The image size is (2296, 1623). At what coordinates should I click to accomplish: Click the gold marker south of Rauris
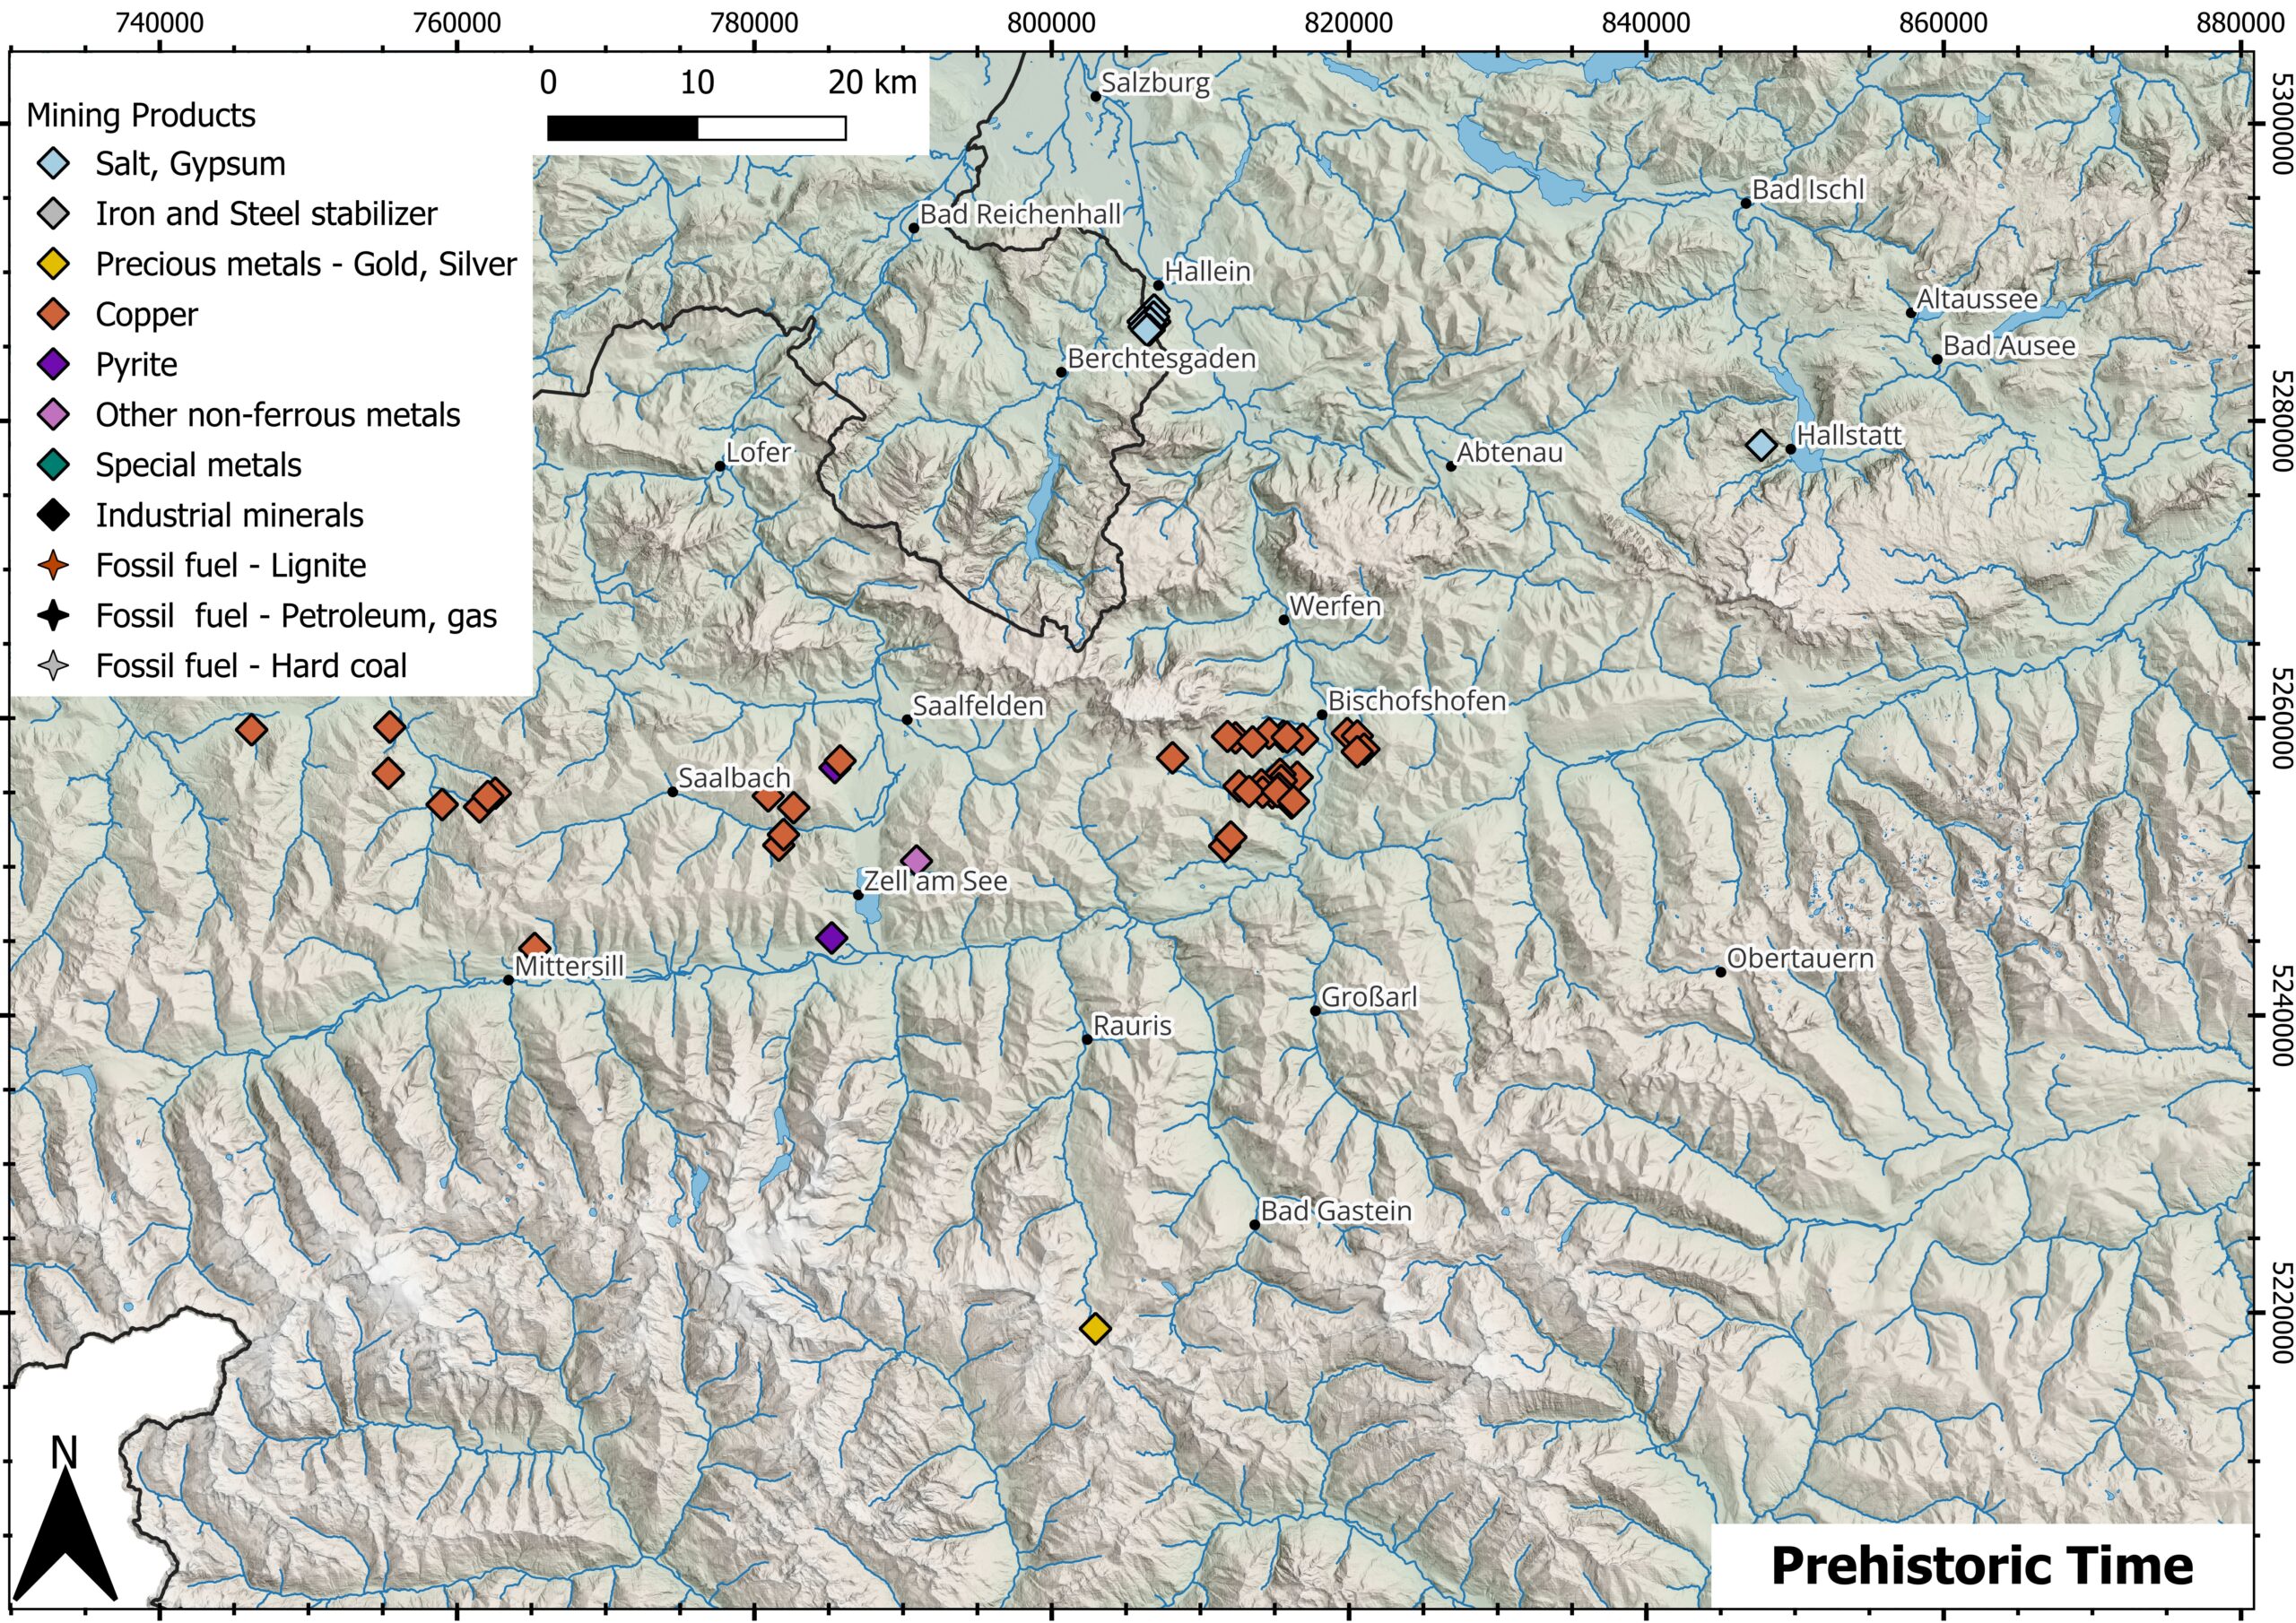[x=1095, y=1328]
